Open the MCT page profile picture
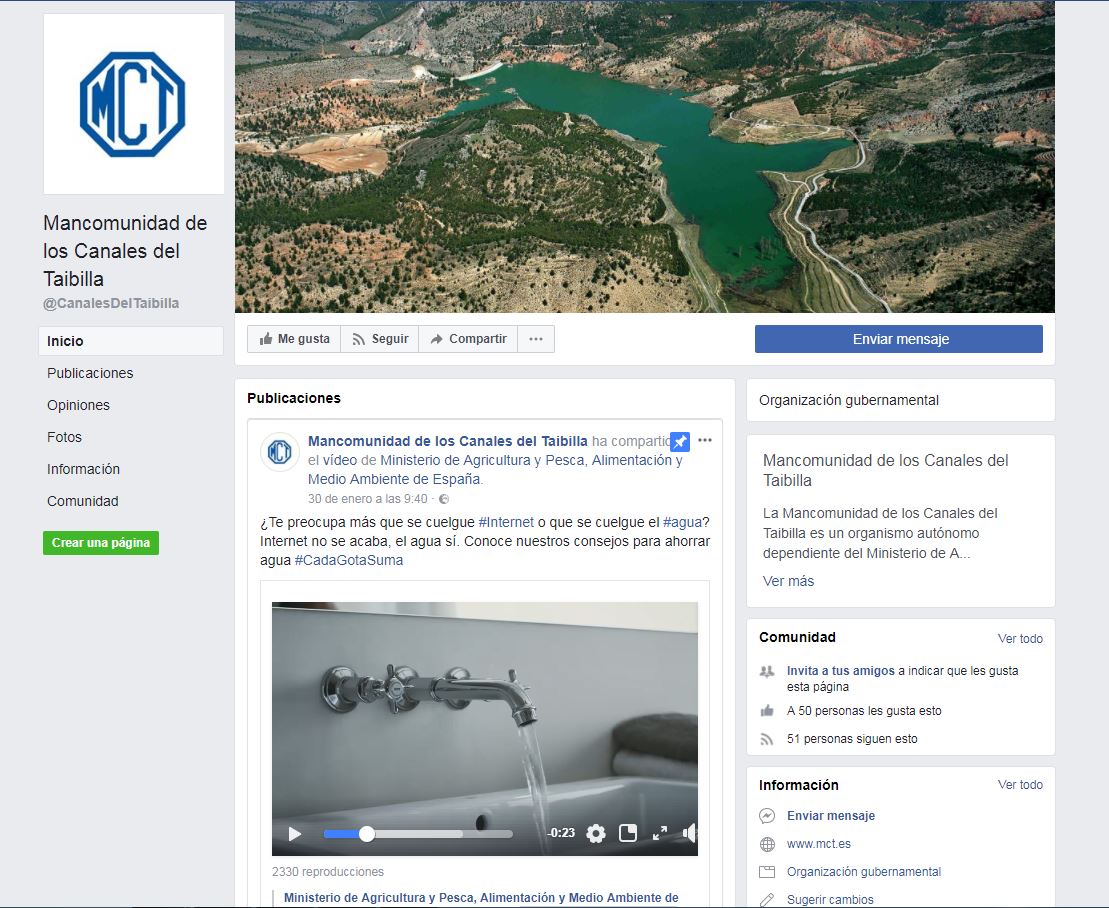This screenshot has width=1109, height=908. pyautogui.click(x=134, y=104)
